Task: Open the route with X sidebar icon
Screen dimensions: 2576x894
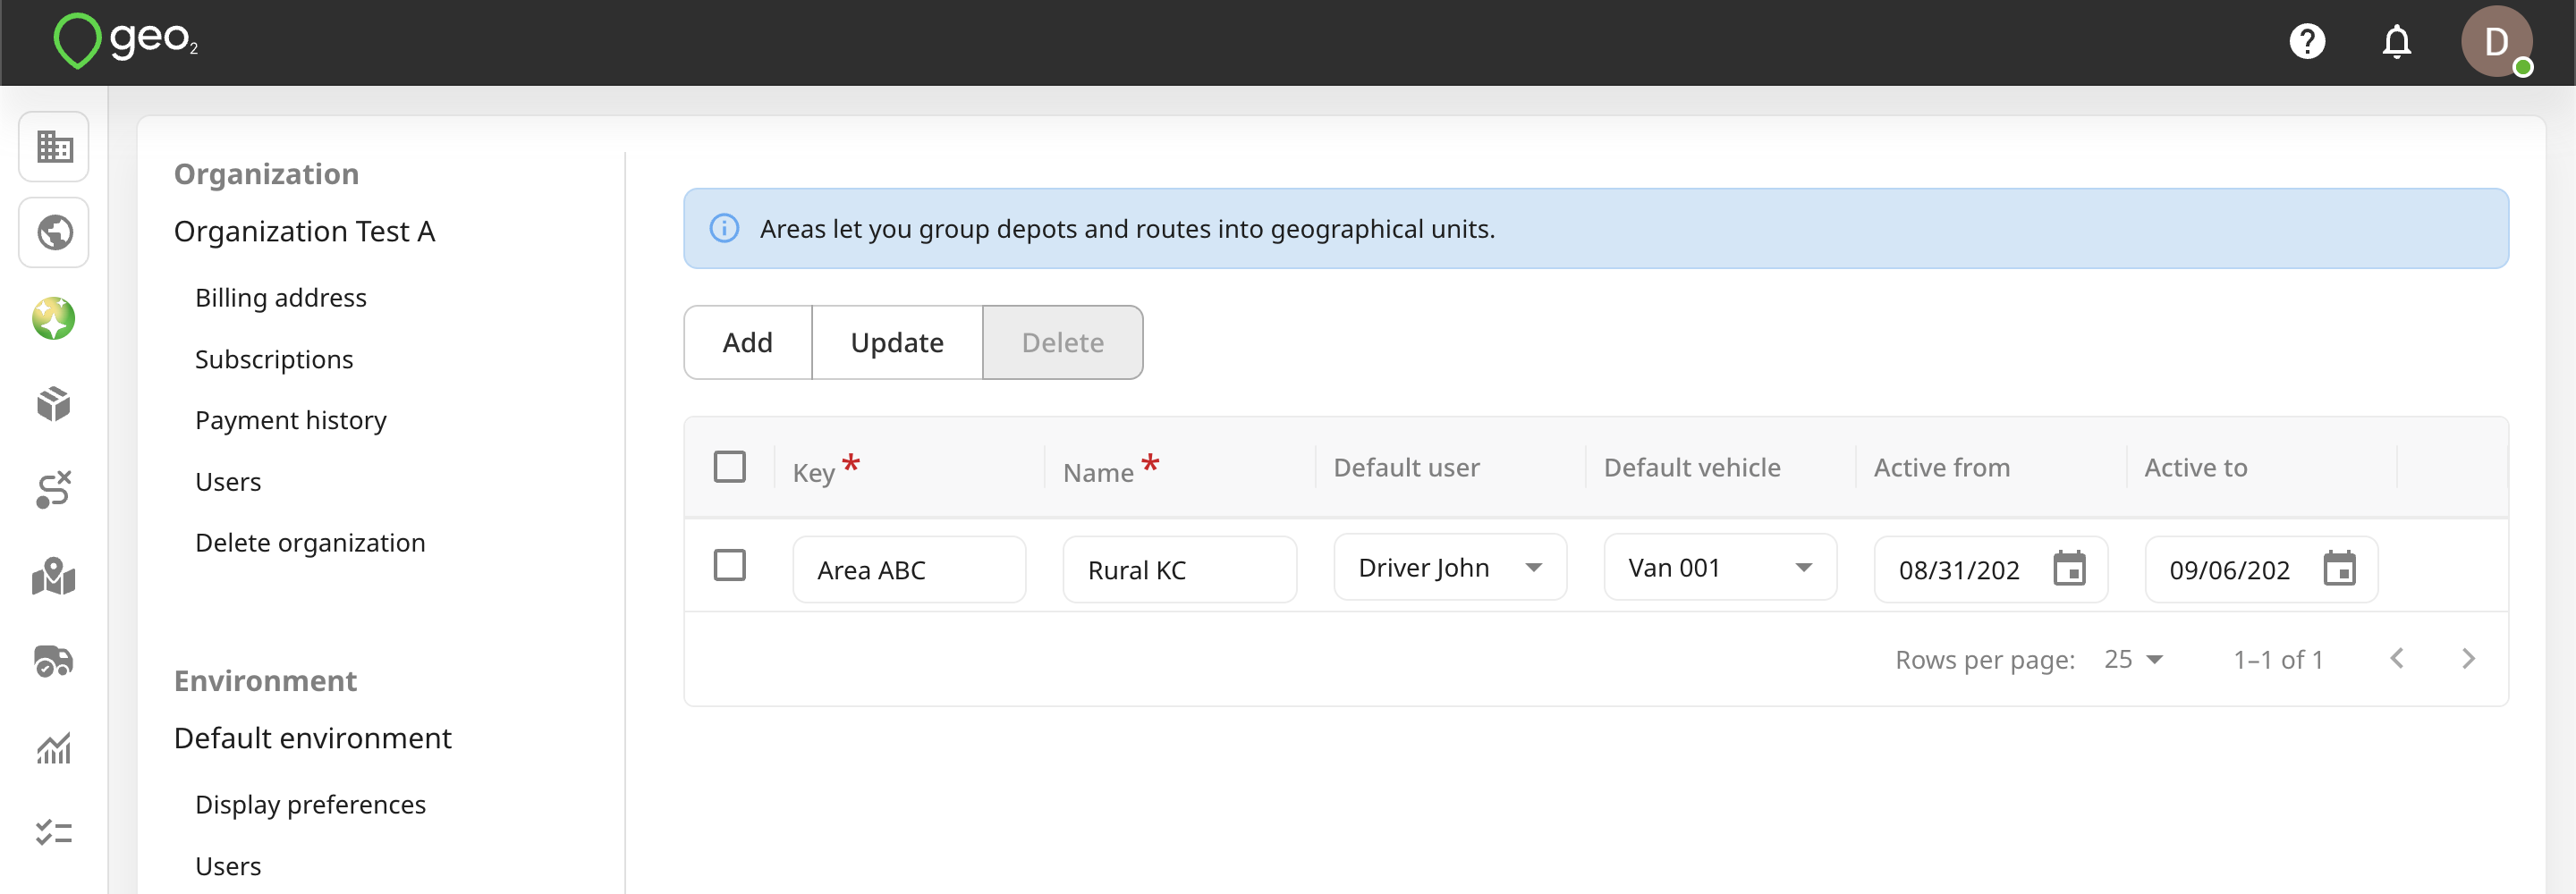Action: click(x=54, y=490)
